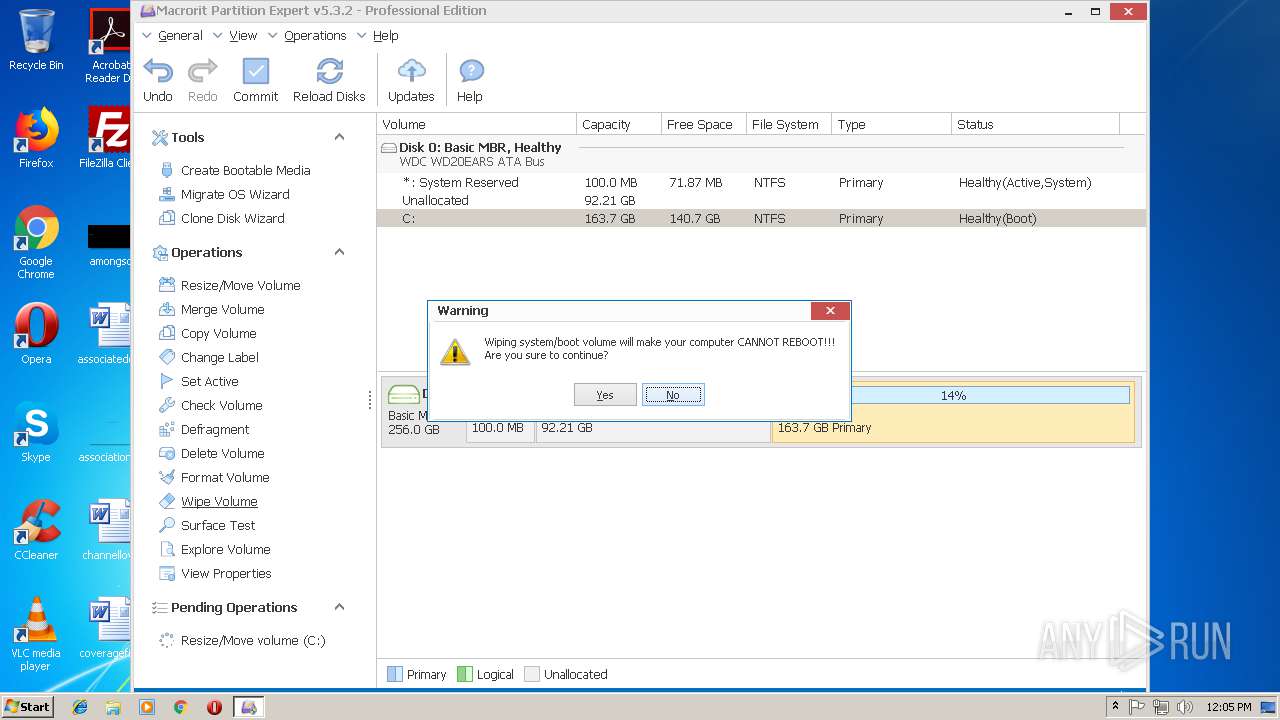
Task: Sort by Capacity column header
Action: tap(619, 124)
